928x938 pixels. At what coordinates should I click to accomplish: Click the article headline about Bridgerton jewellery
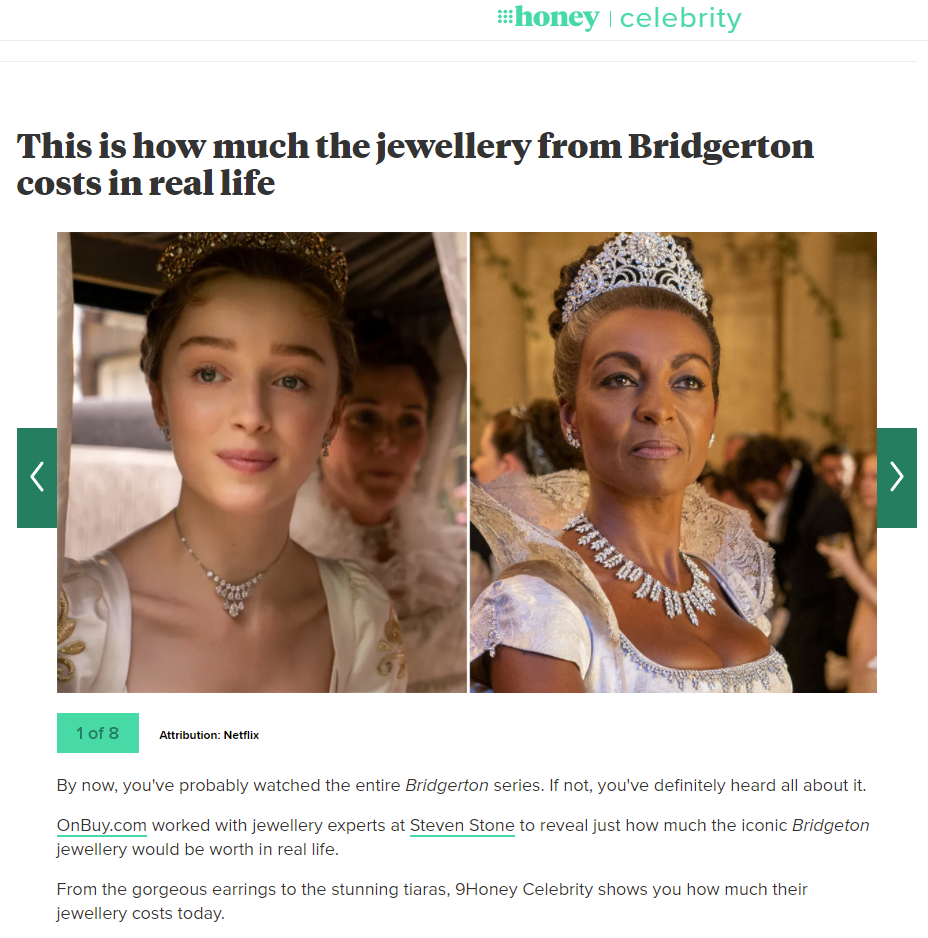[x=415, y=164]
